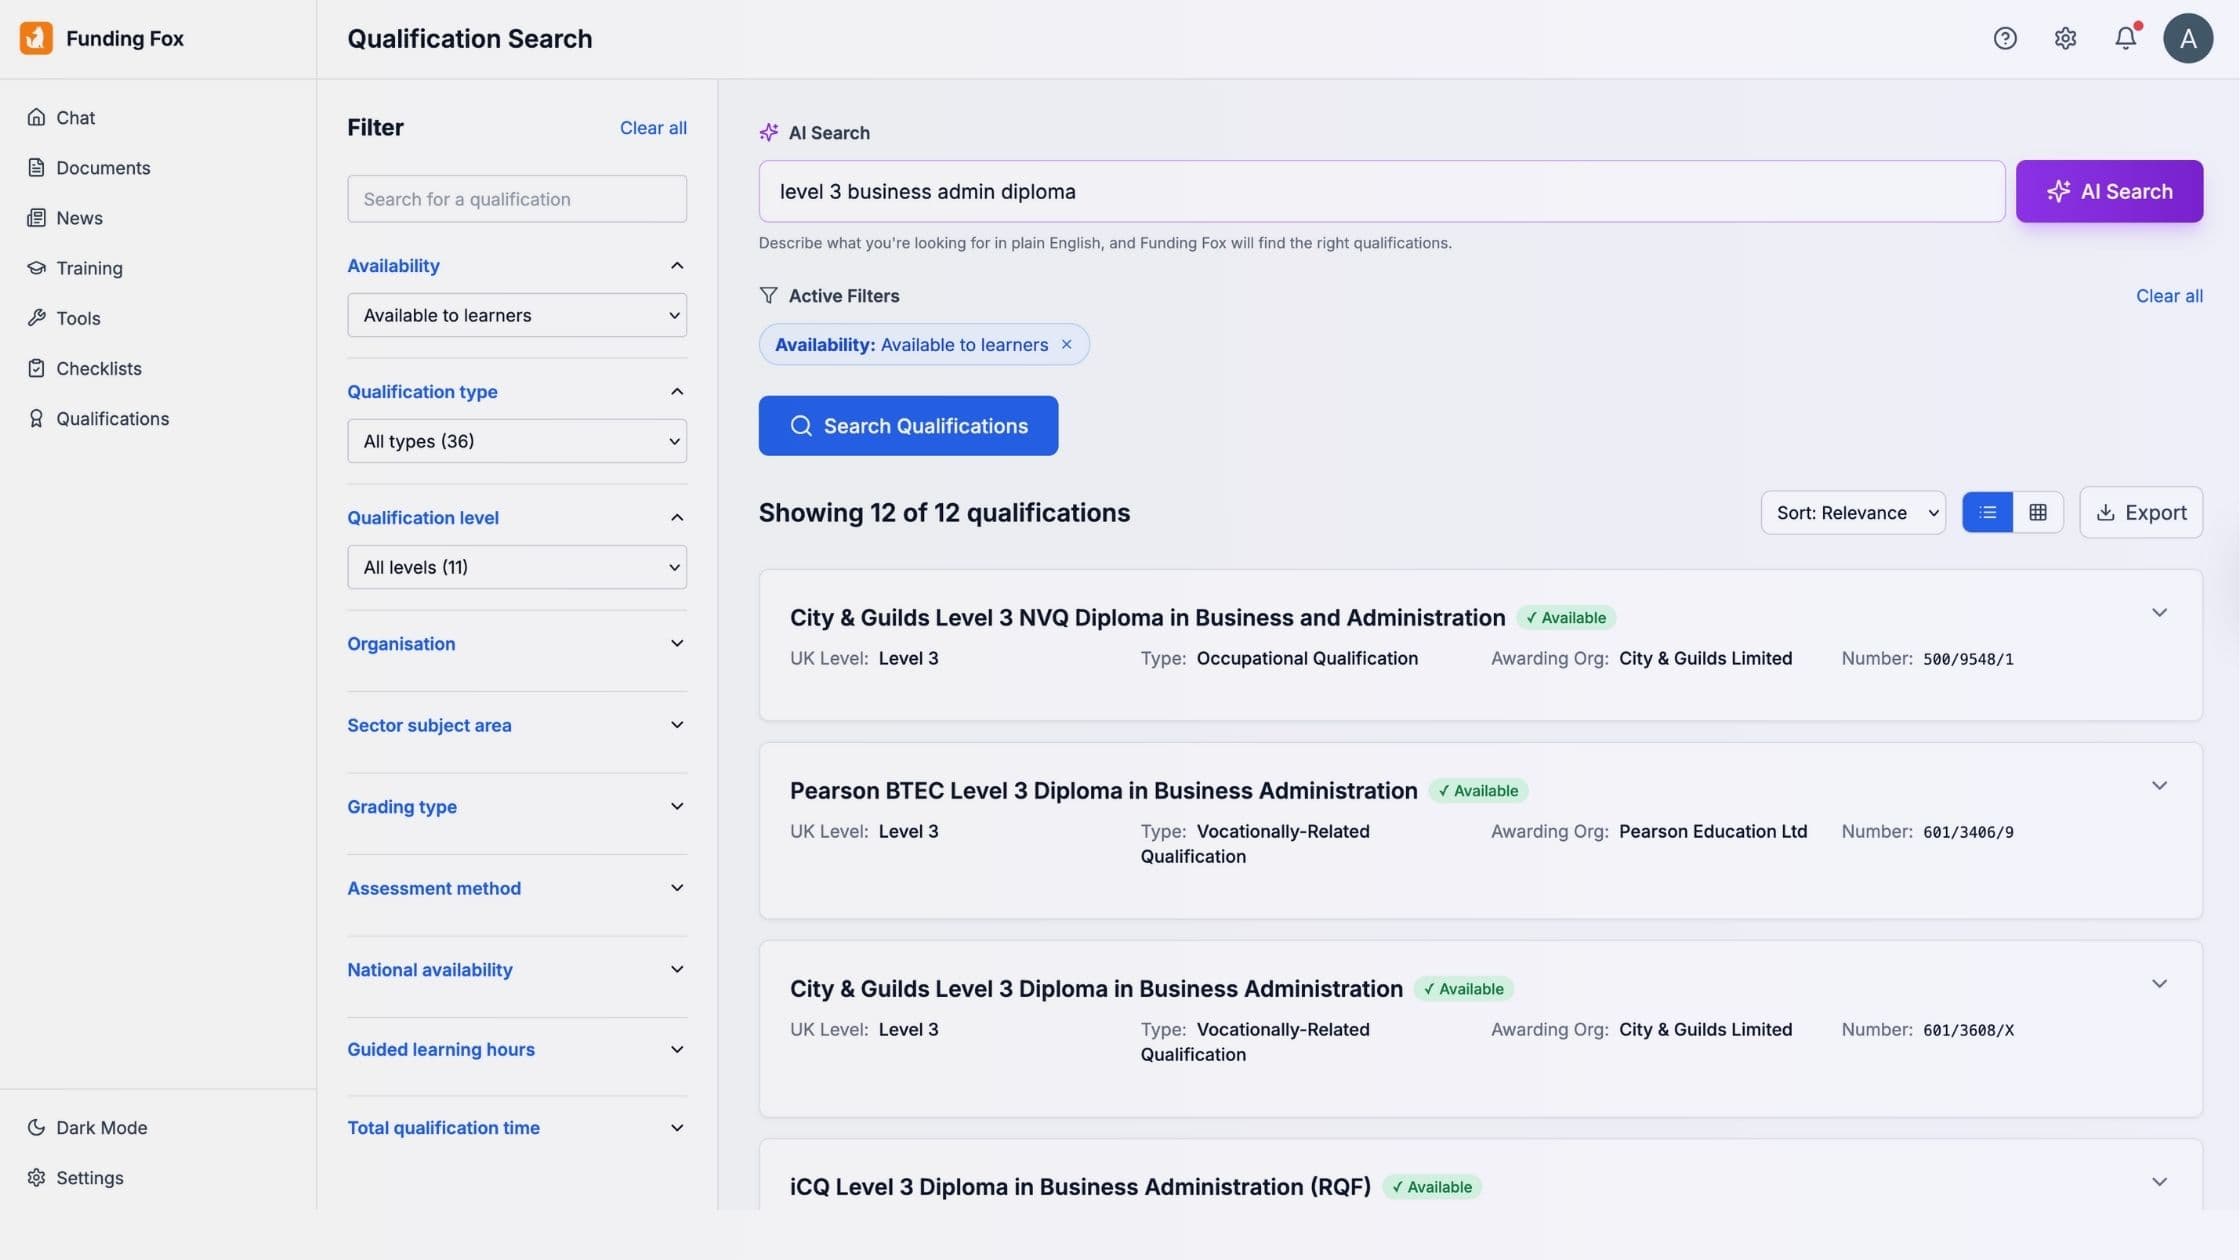Image resolution: width=2240 pixels, height=1260 pixels.
Task: Open the user avatar A menu
Action: tap(2188, 38)
